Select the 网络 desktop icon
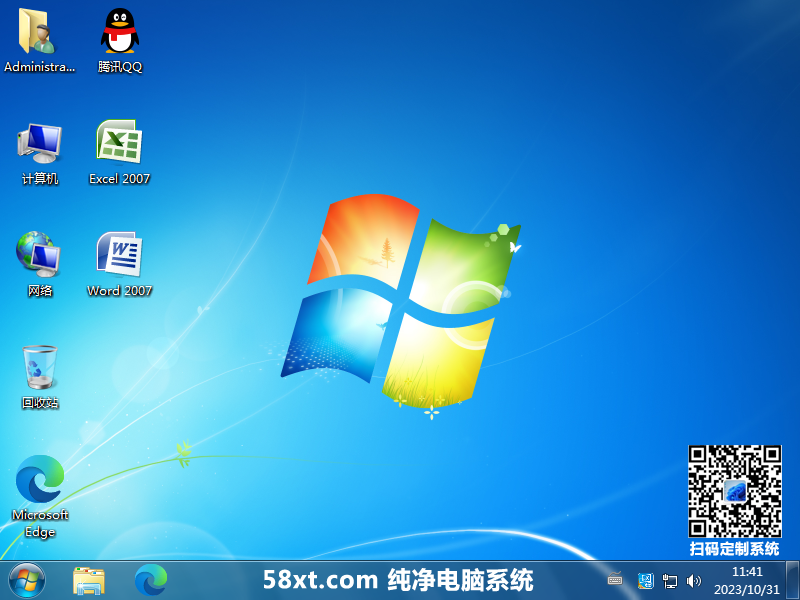800x600 pixels. (40, 264)
